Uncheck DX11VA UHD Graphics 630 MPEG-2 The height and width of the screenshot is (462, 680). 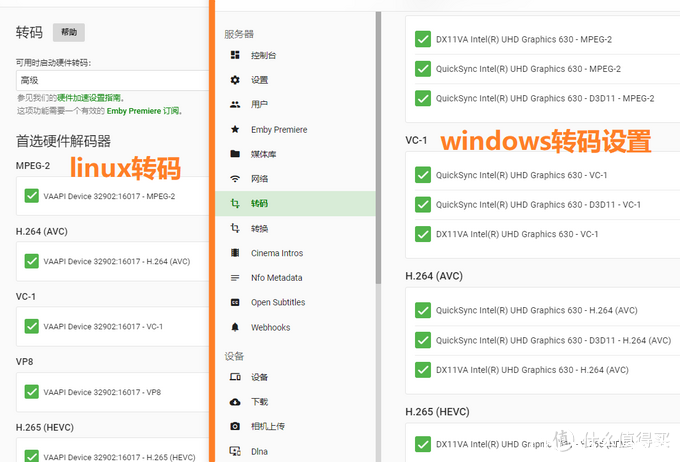tap(423, 39)
